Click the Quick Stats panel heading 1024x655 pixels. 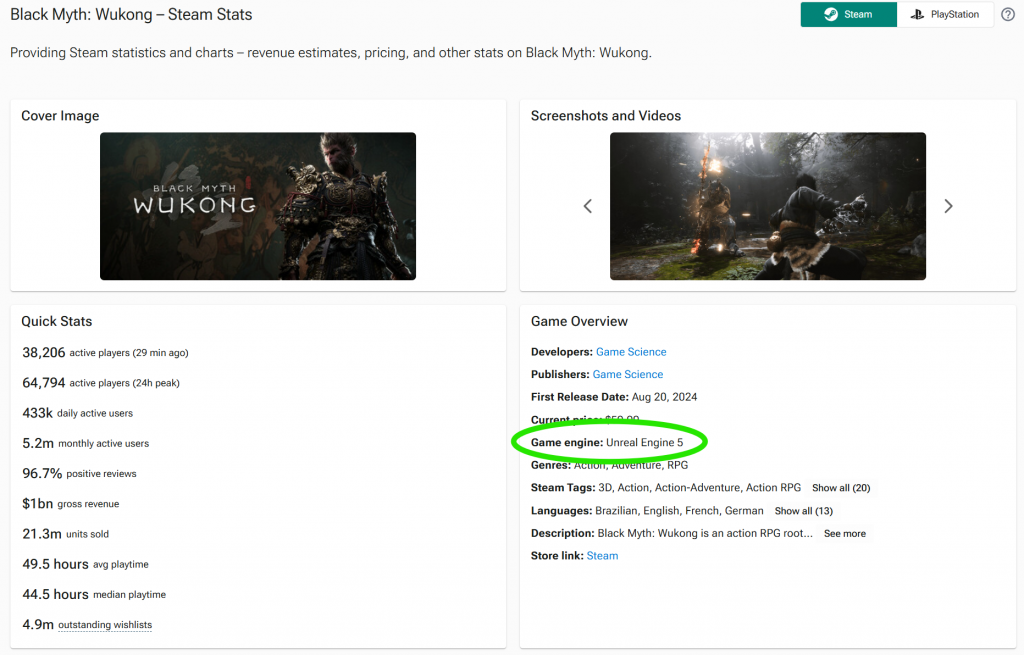click(57, 321)
